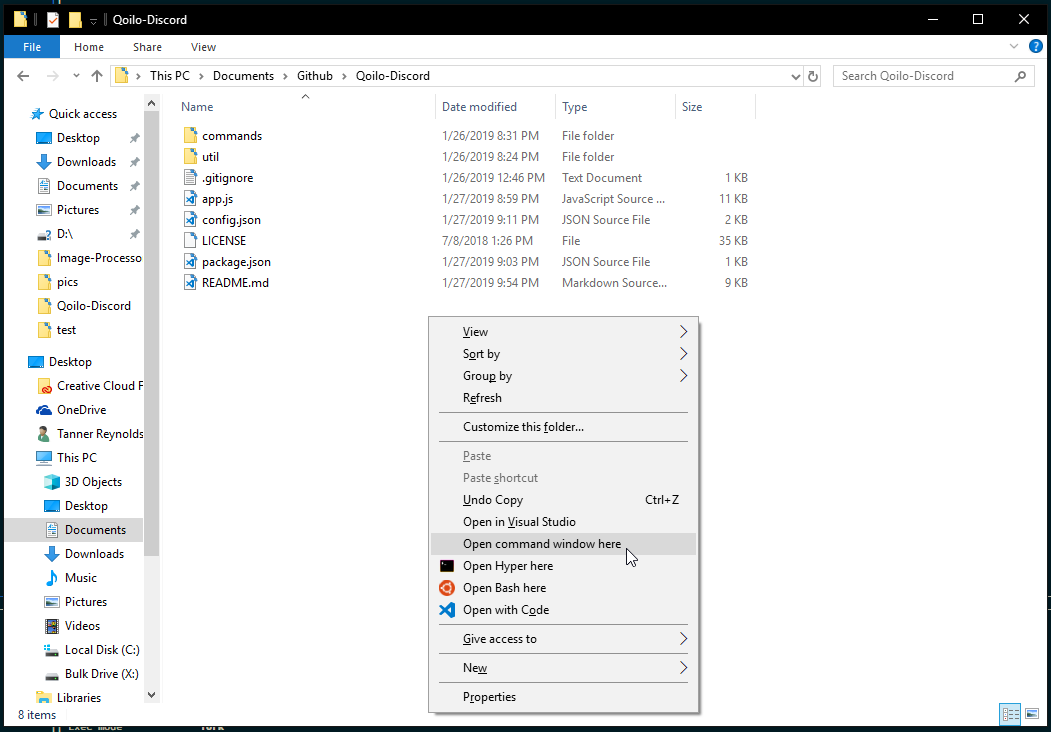Click the README.md file icon

tap(191, 283)
